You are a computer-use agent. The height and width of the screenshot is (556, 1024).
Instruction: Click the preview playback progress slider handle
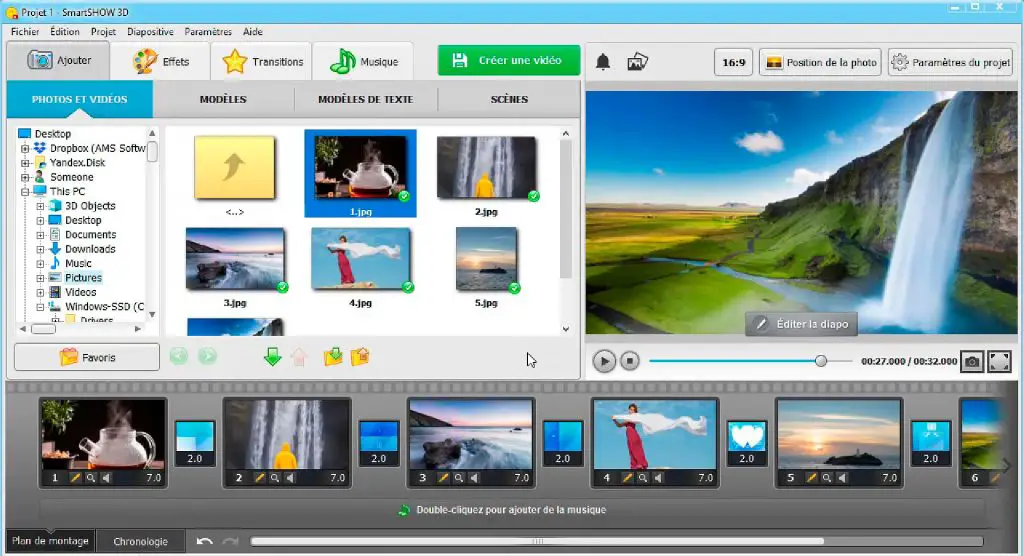click(821, 361)
